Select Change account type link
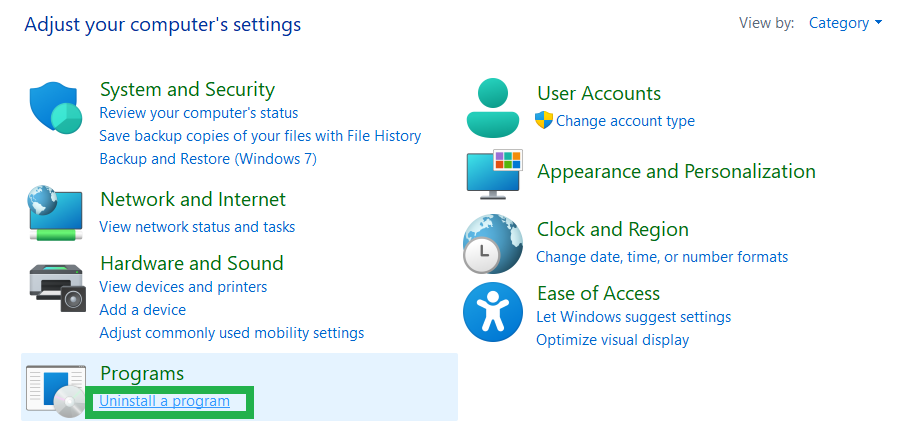Viewport: 915px width, 444px height. 625,121
